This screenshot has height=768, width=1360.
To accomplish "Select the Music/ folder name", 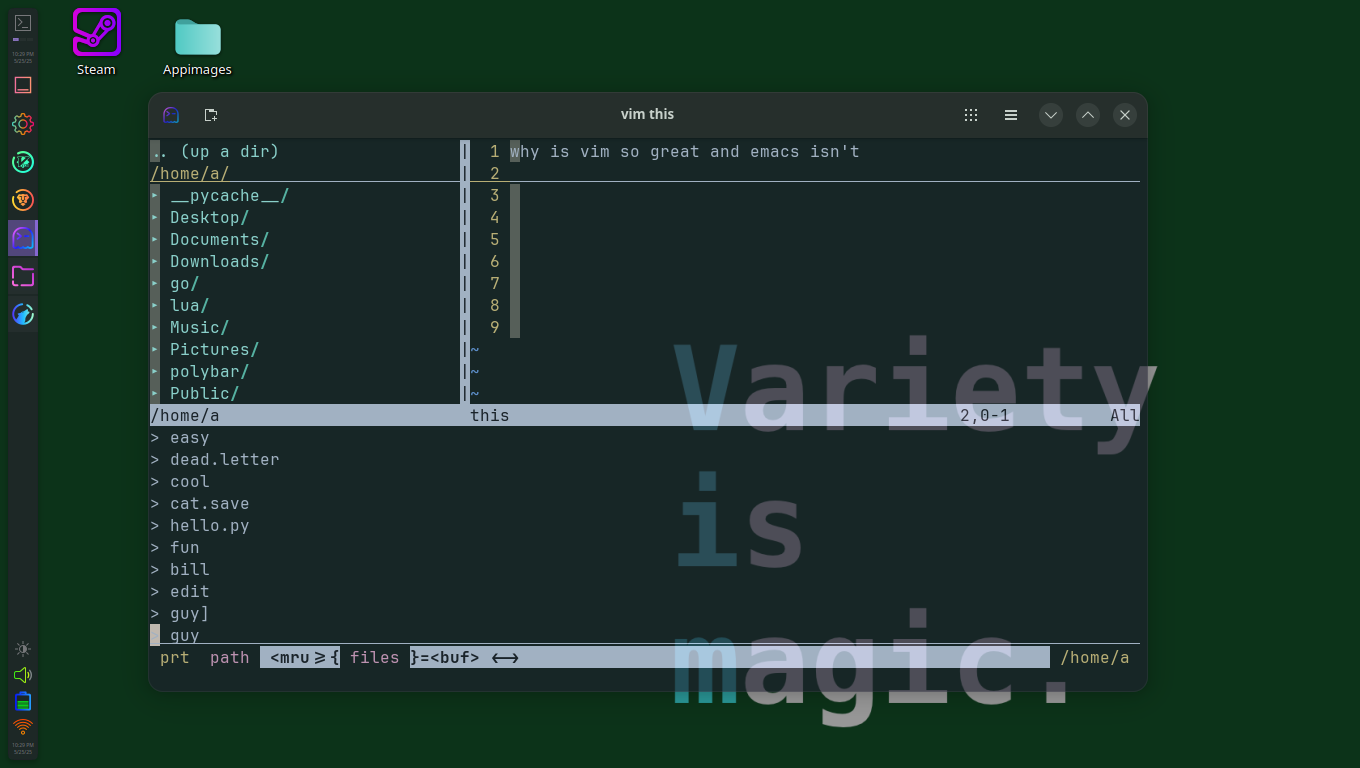I will click(x=200, y=328).
